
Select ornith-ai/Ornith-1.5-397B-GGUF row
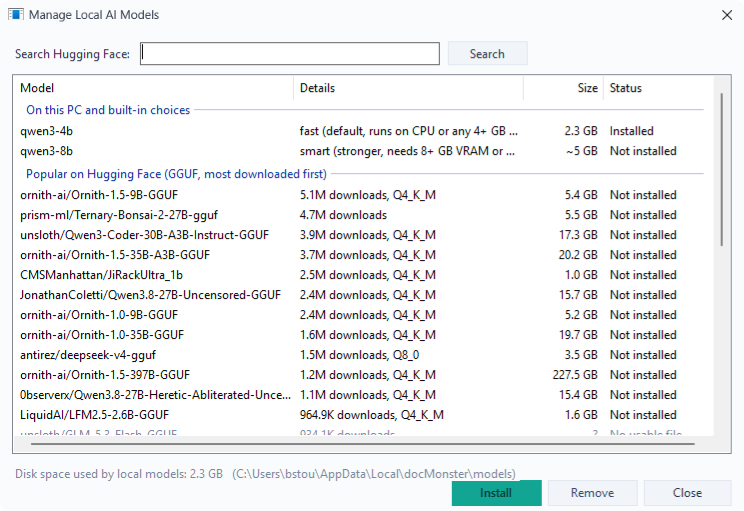pyautogui.click(x=363, y=375)
